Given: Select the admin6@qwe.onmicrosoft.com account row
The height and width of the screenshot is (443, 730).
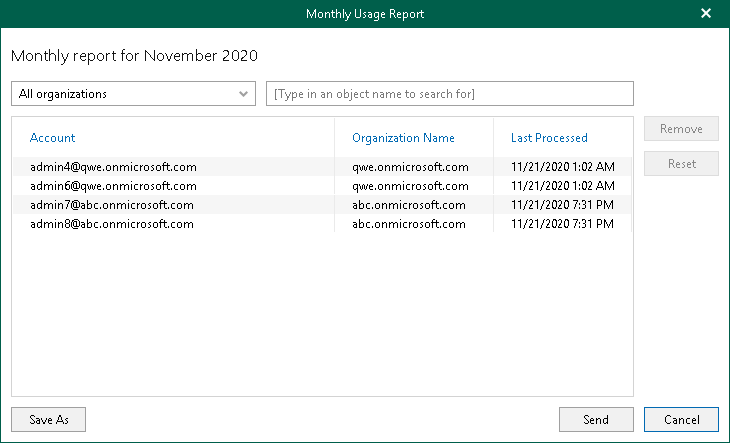Looking at the screenshot, I should (113, 186).
